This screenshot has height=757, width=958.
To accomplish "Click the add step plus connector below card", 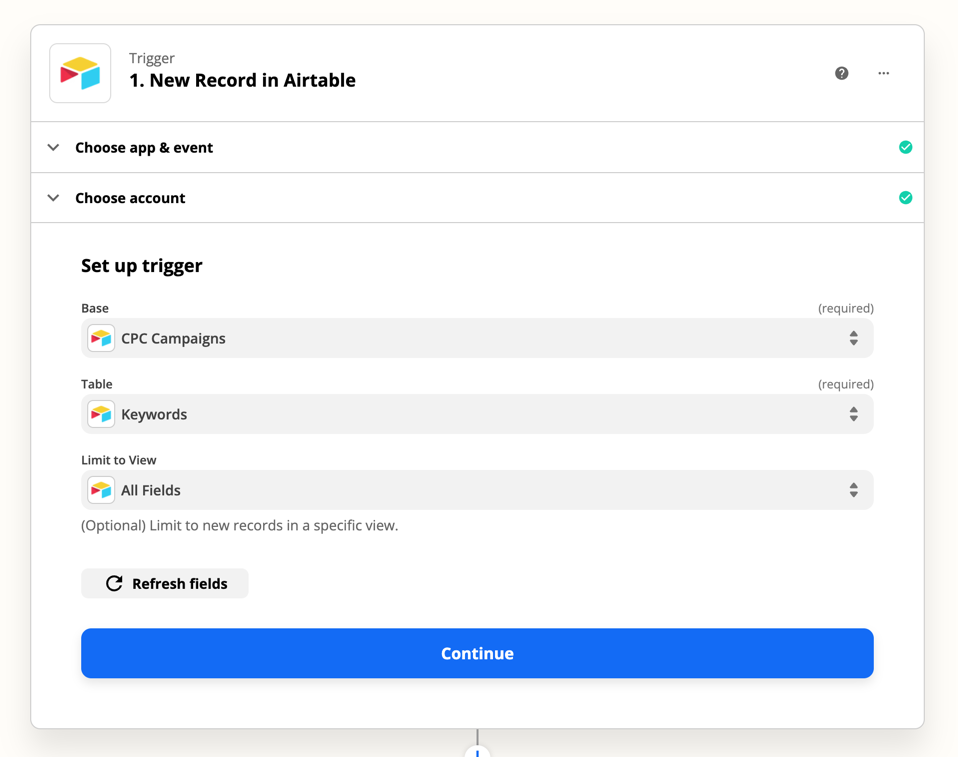I will [477, 751].
